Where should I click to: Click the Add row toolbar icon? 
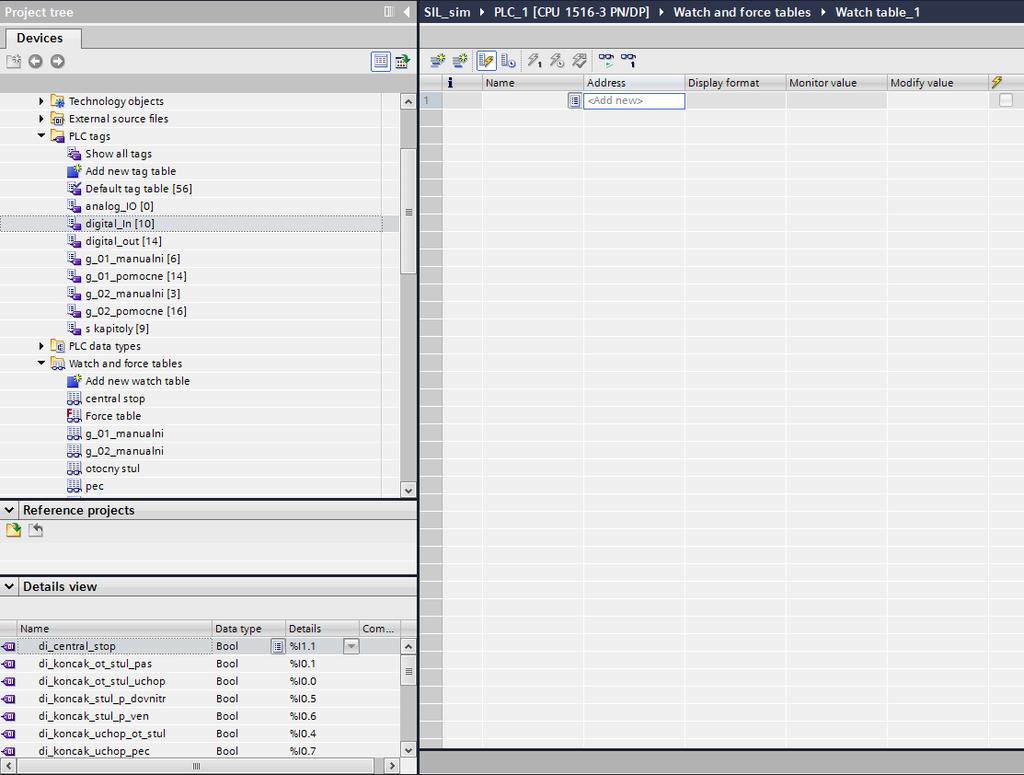[x=460, y=61]
